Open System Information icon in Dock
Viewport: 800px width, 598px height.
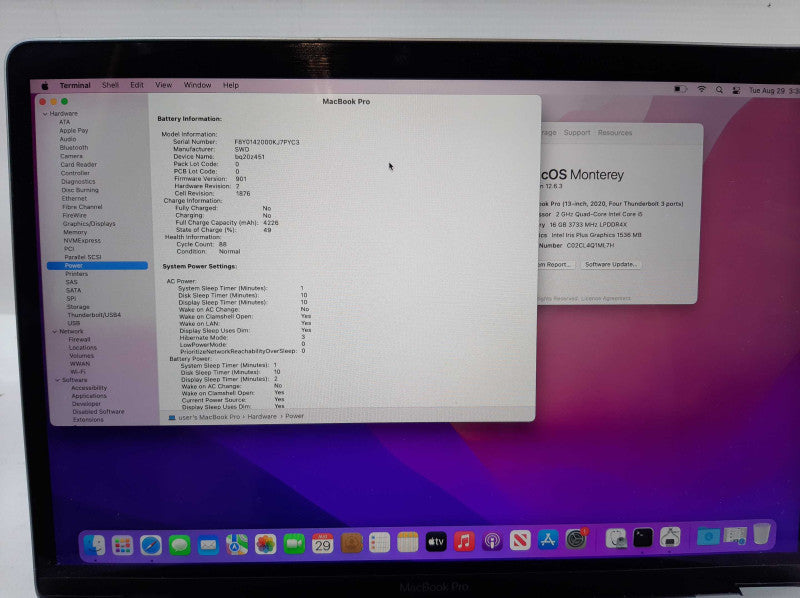coord(670,537)
